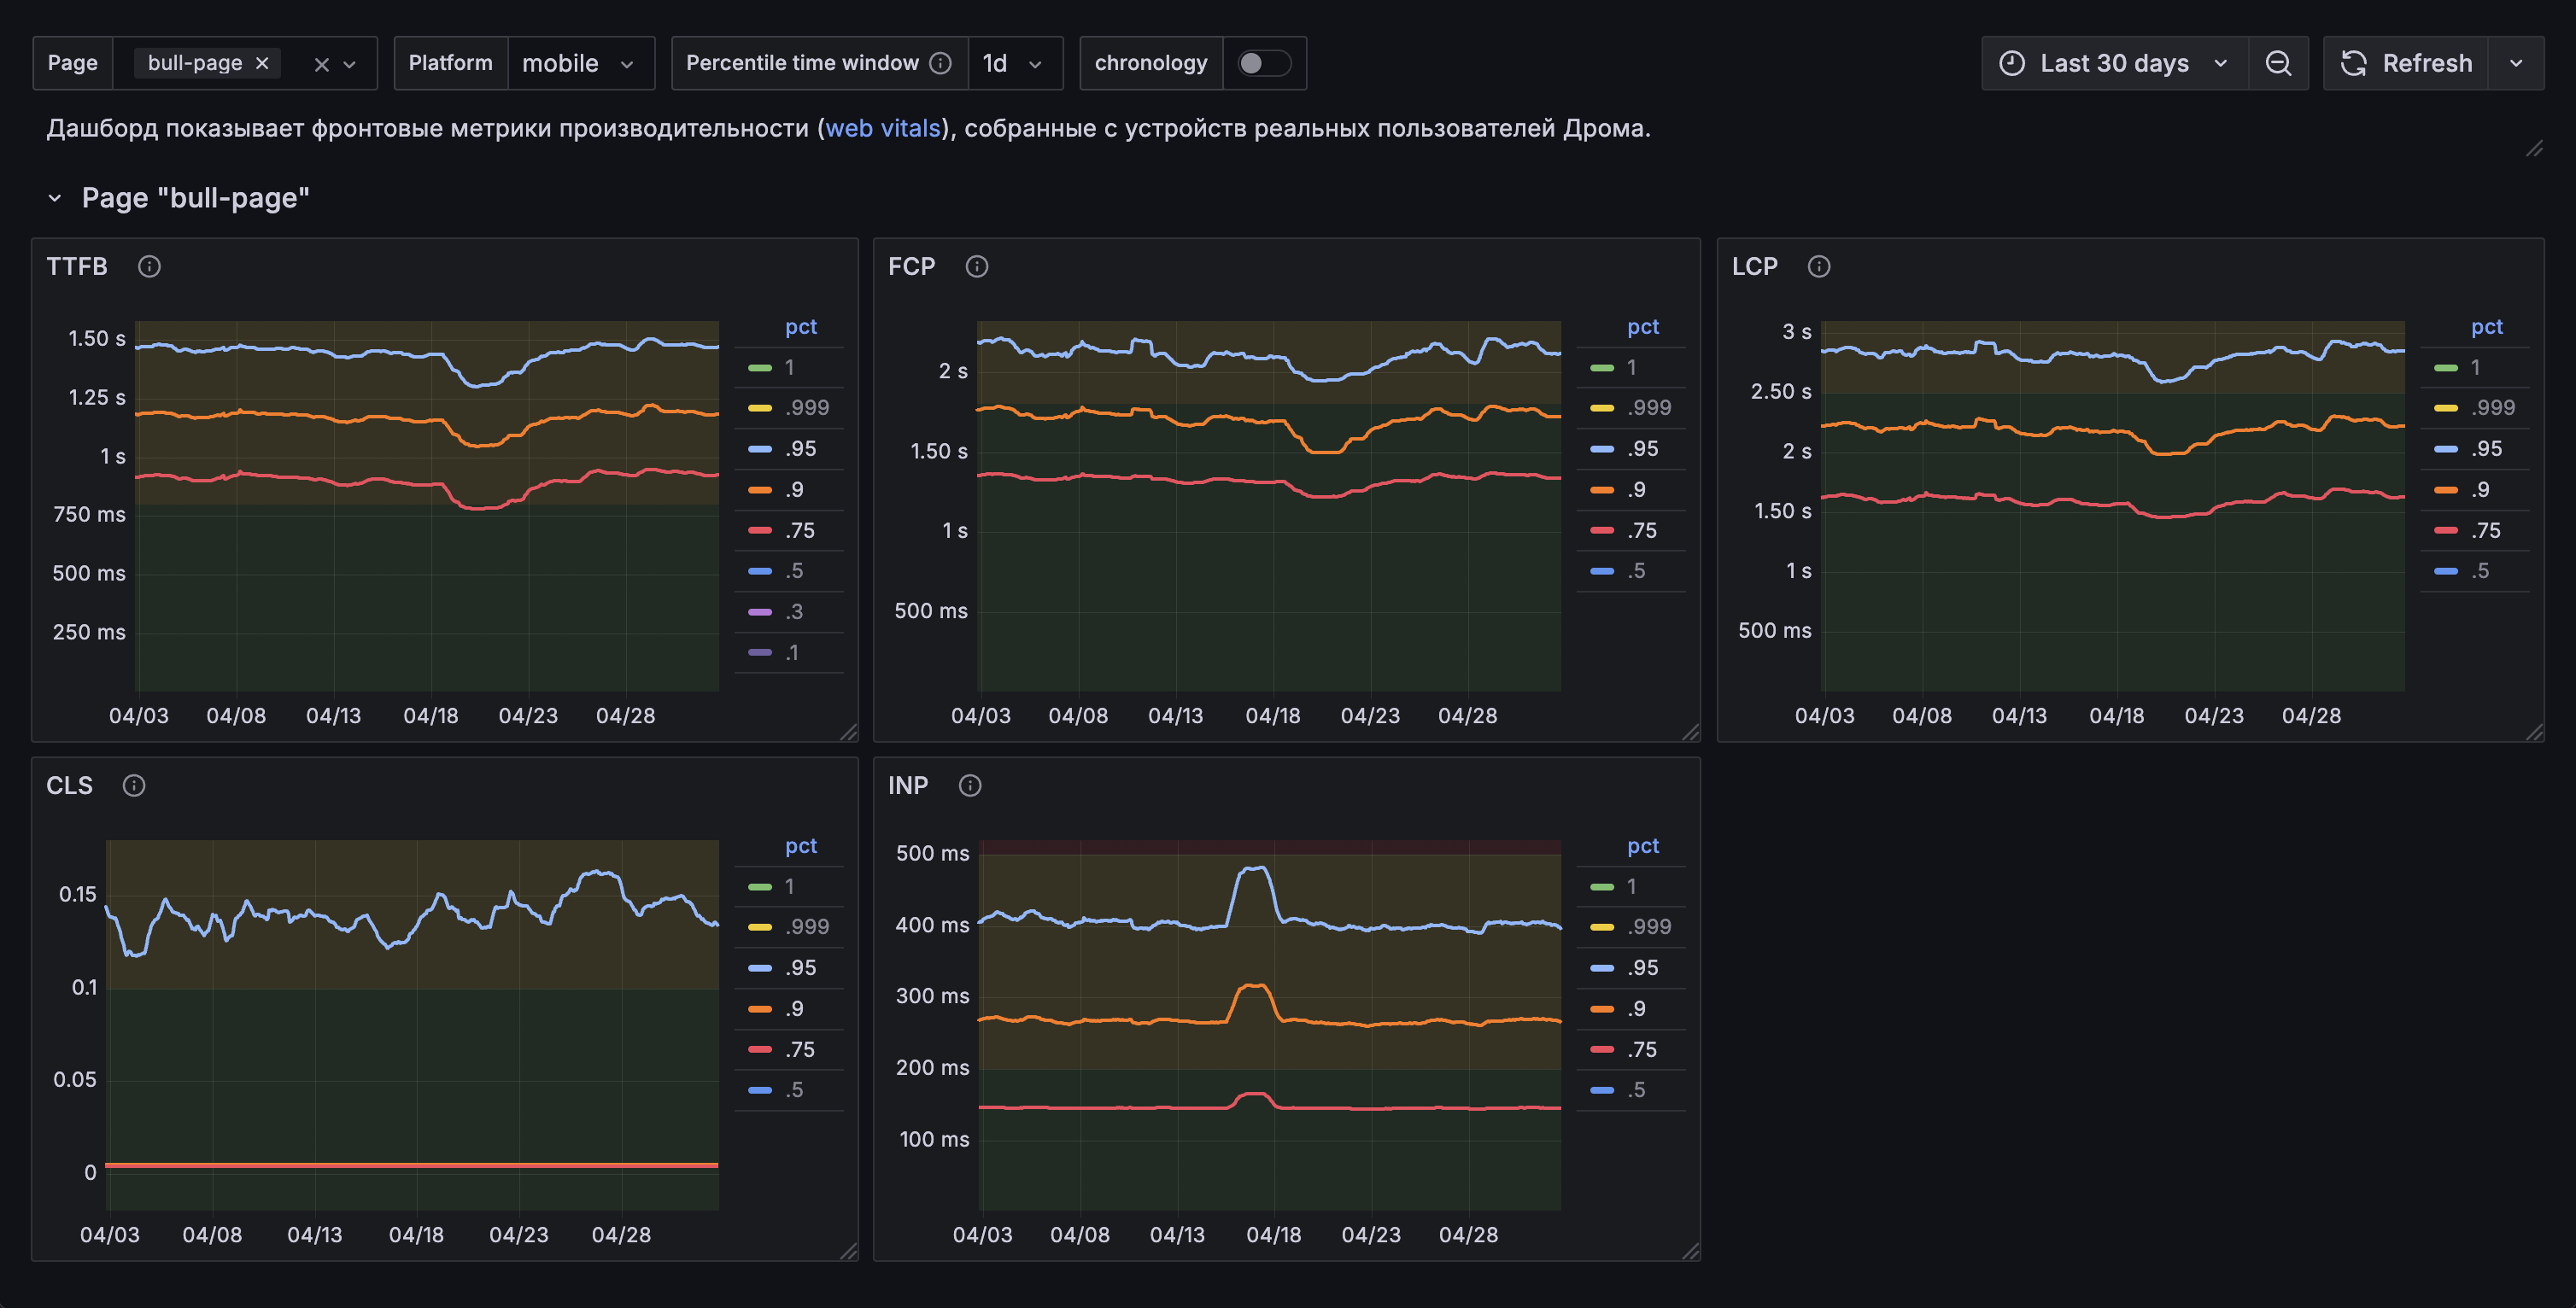Click the INP panel info icon
This screenshot has width=2576, height=1308.
pyautogui.click(x=969, y=785)
